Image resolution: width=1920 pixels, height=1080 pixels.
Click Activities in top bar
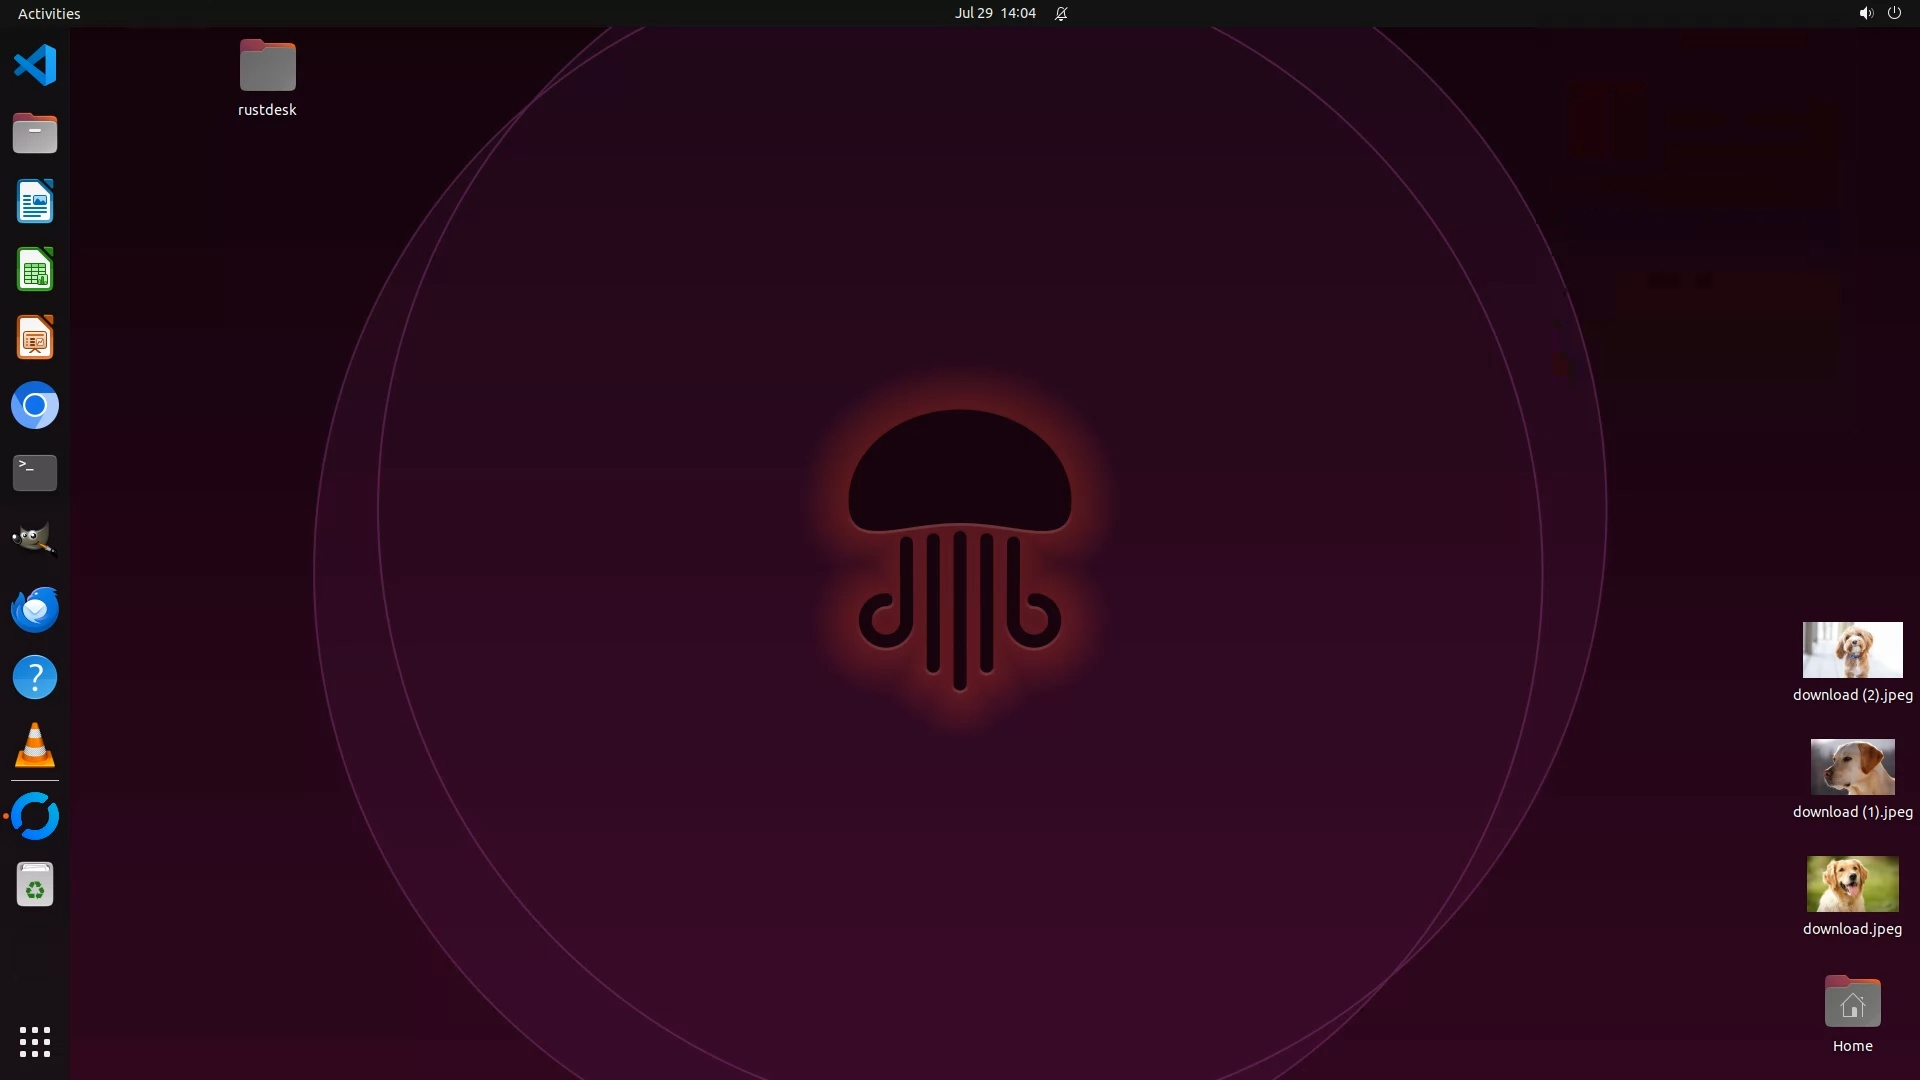[49, 13]
